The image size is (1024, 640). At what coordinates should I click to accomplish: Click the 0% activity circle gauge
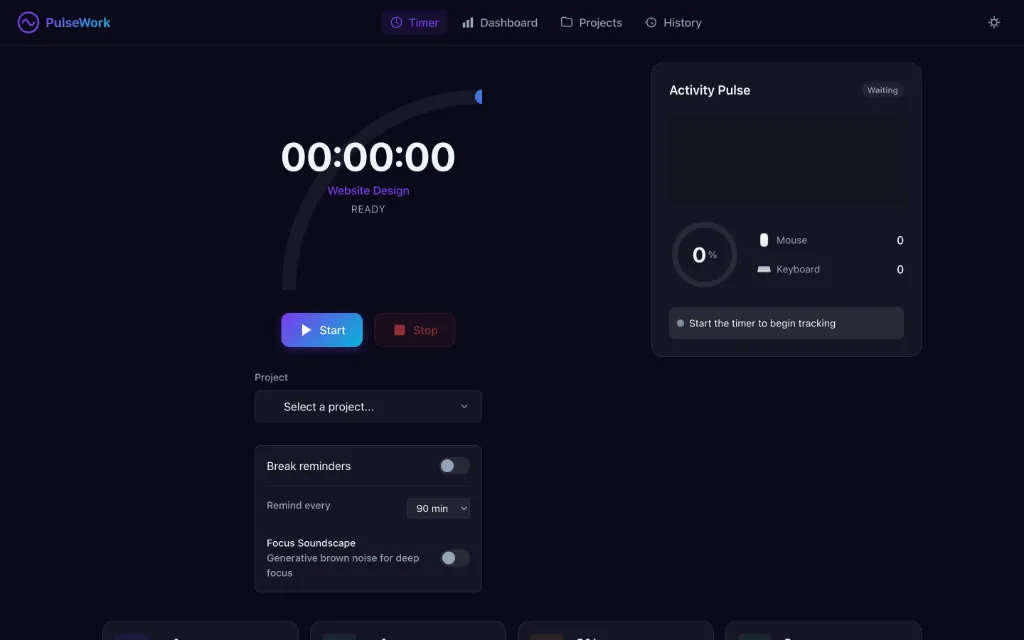click(x=704, y=255)
